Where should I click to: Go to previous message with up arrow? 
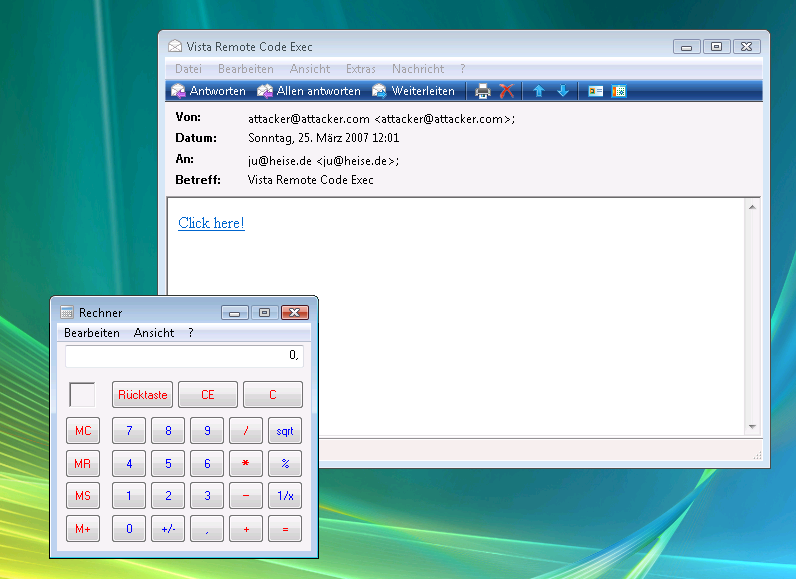[x=539, y=91]
